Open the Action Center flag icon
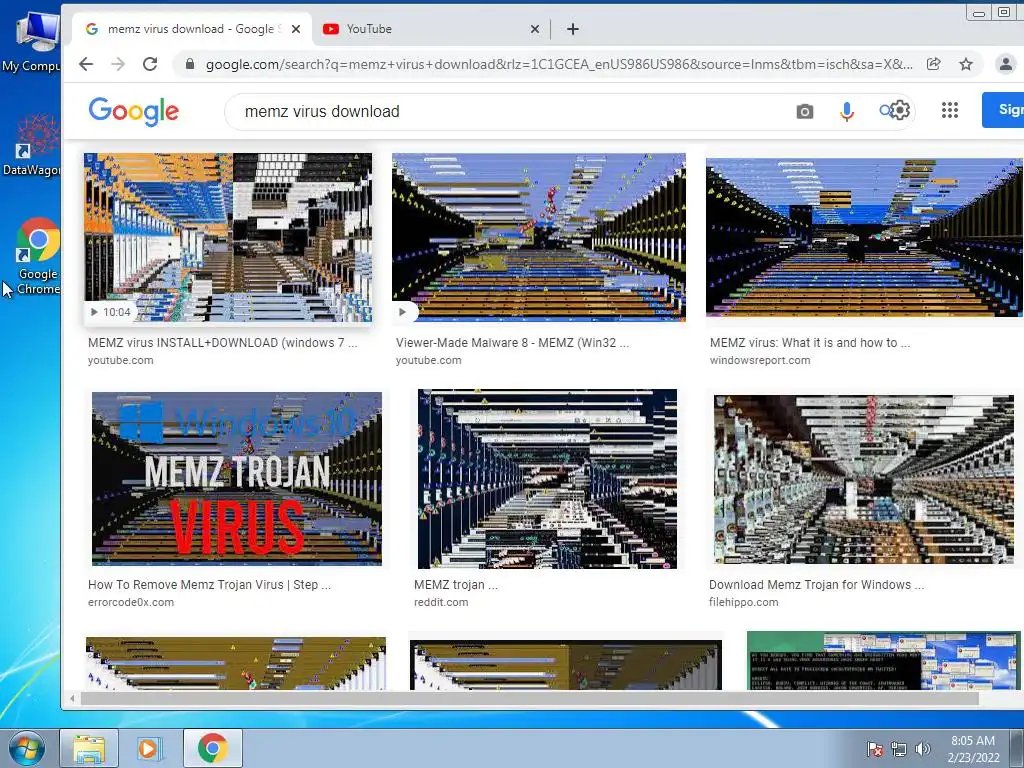The height and width of the screenshot is (768, 1024). 874,749
